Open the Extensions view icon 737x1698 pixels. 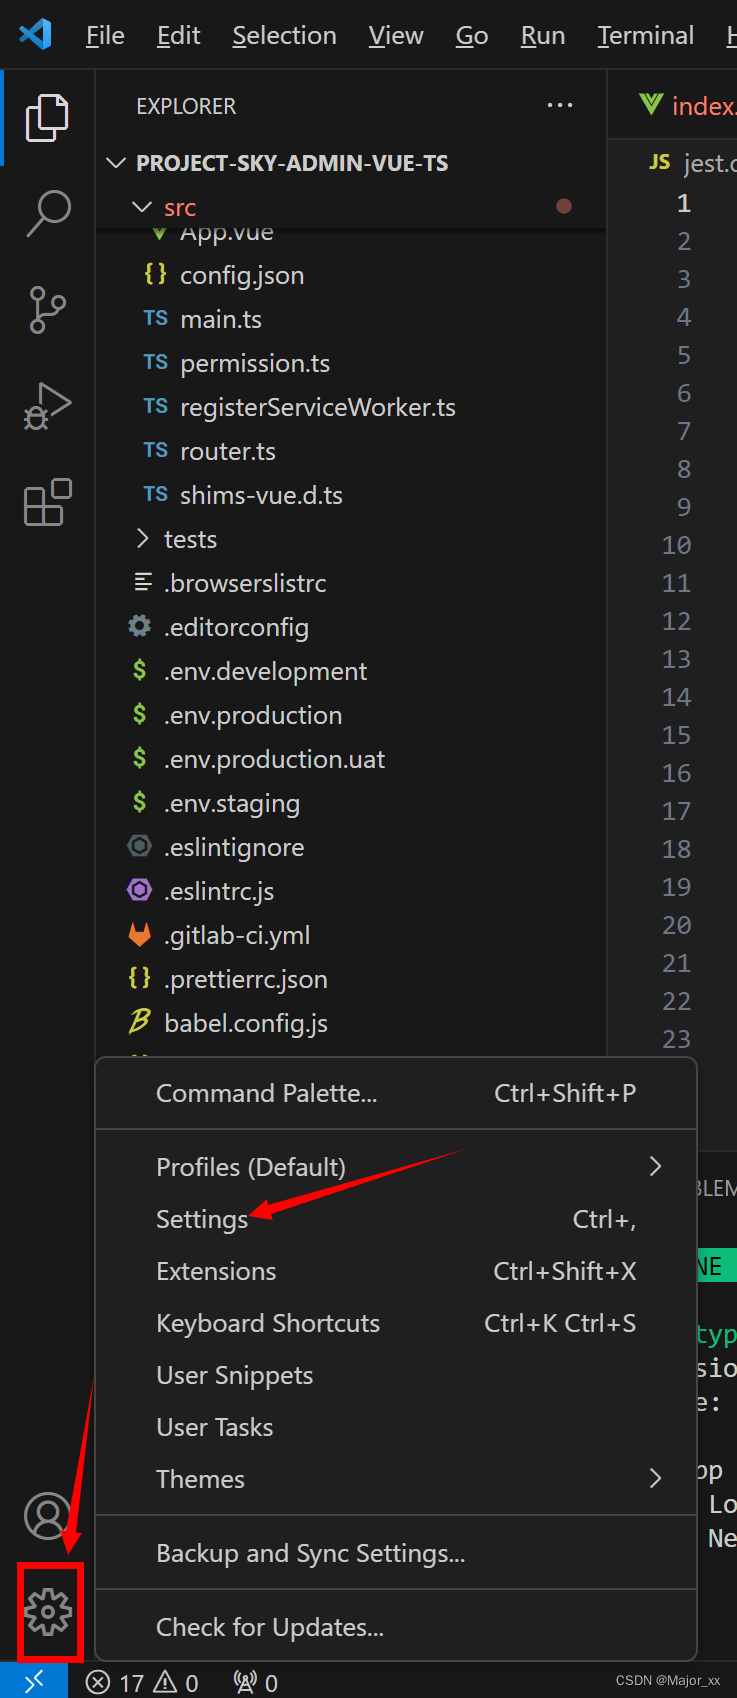pyautogui.click(x=47, y=502)
